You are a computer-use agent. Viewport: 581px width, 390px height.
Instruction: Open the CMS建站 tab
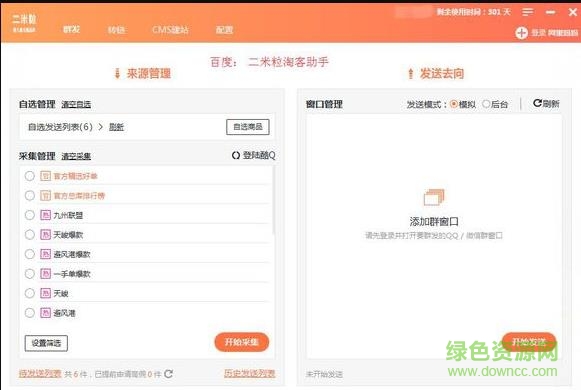pos(170,30)
